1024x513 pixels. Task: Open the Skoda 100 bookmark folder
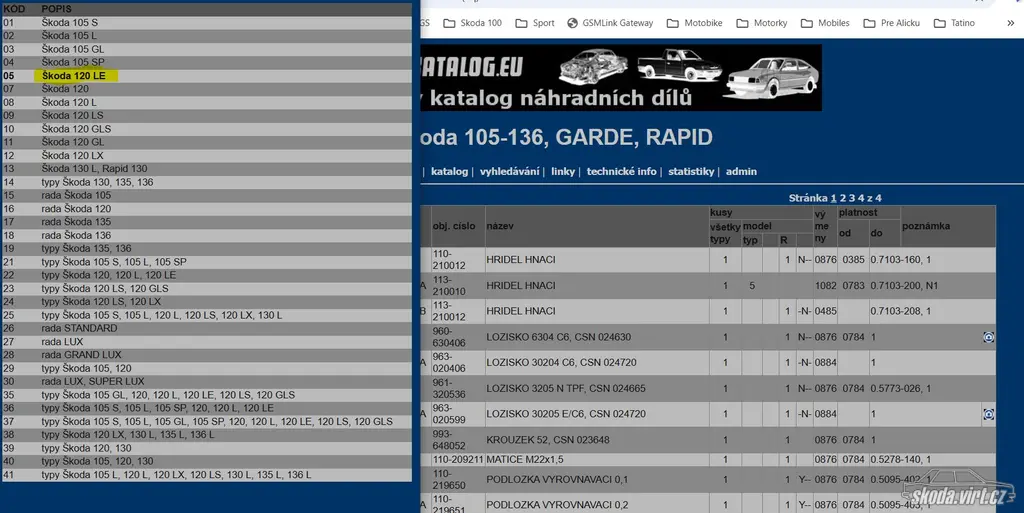(472, 23)
